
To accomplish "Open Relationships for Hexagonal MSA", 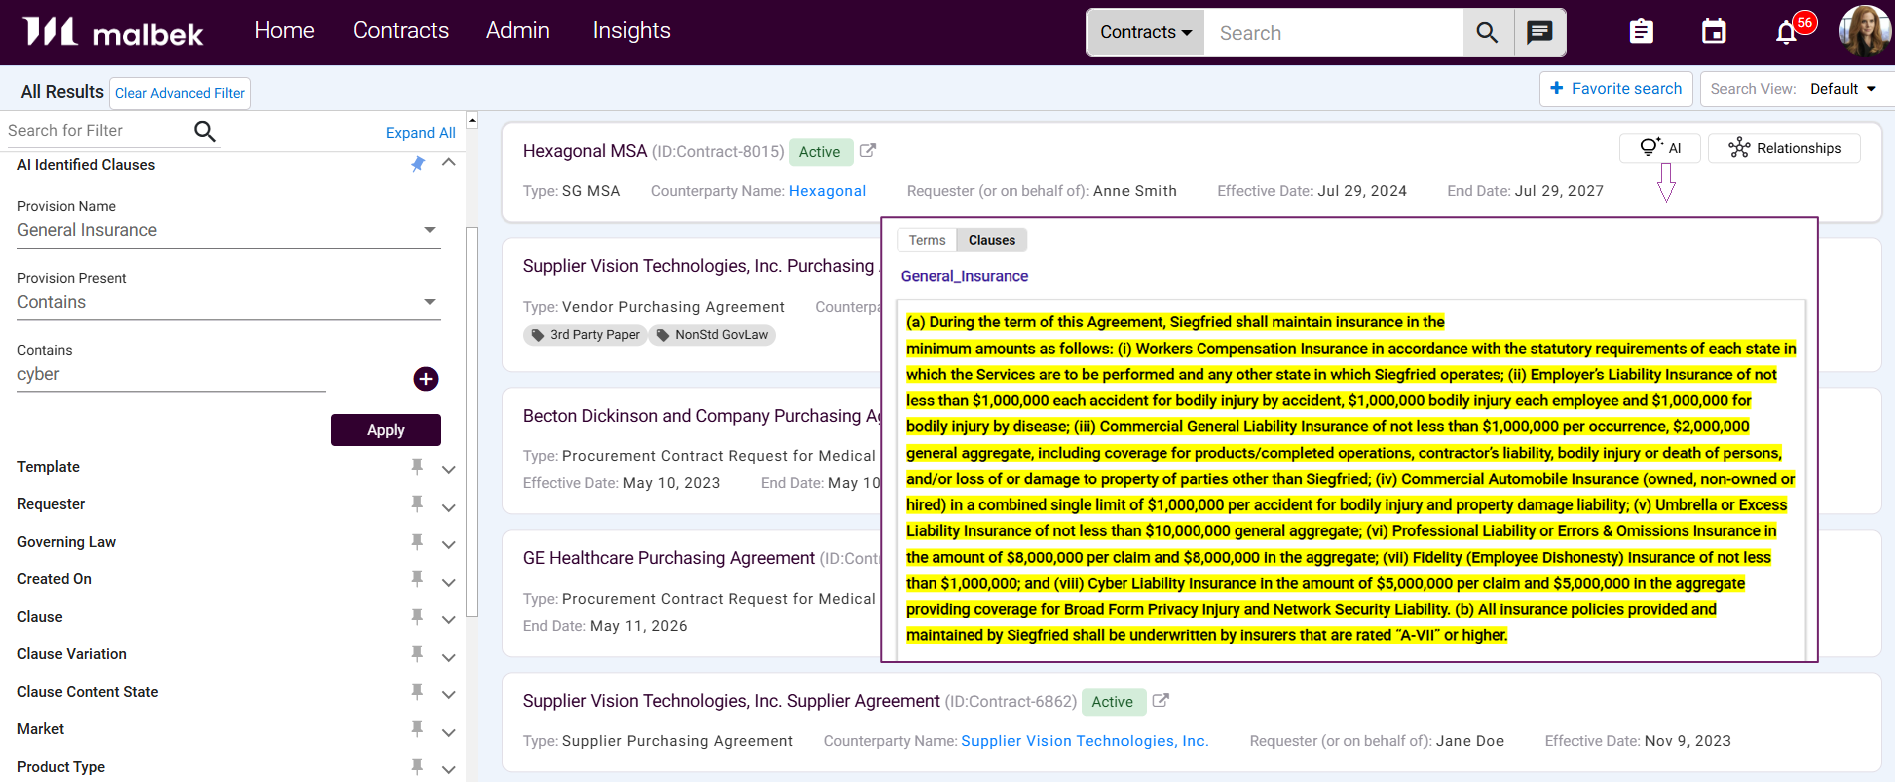I will (x=1785, y=148).
